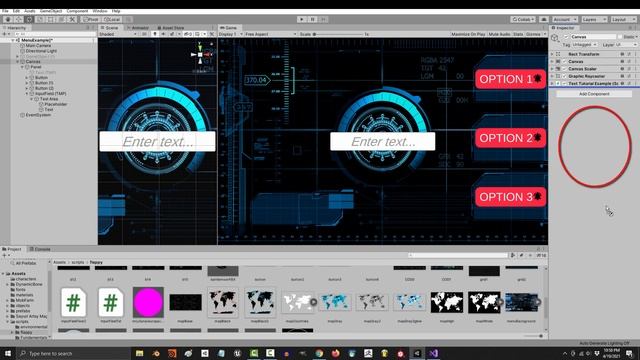
Task: Open the cloud services icon
Action: pyautogui.click(x=543, y=19)
